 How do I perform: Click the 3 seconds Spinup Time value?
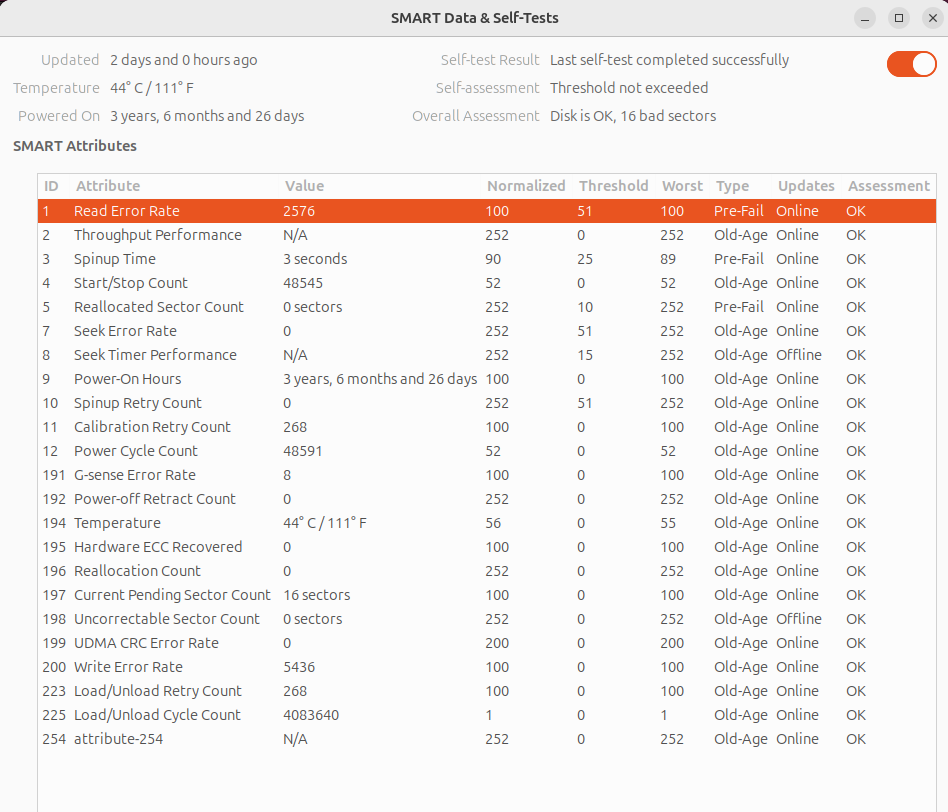(315, 259)
